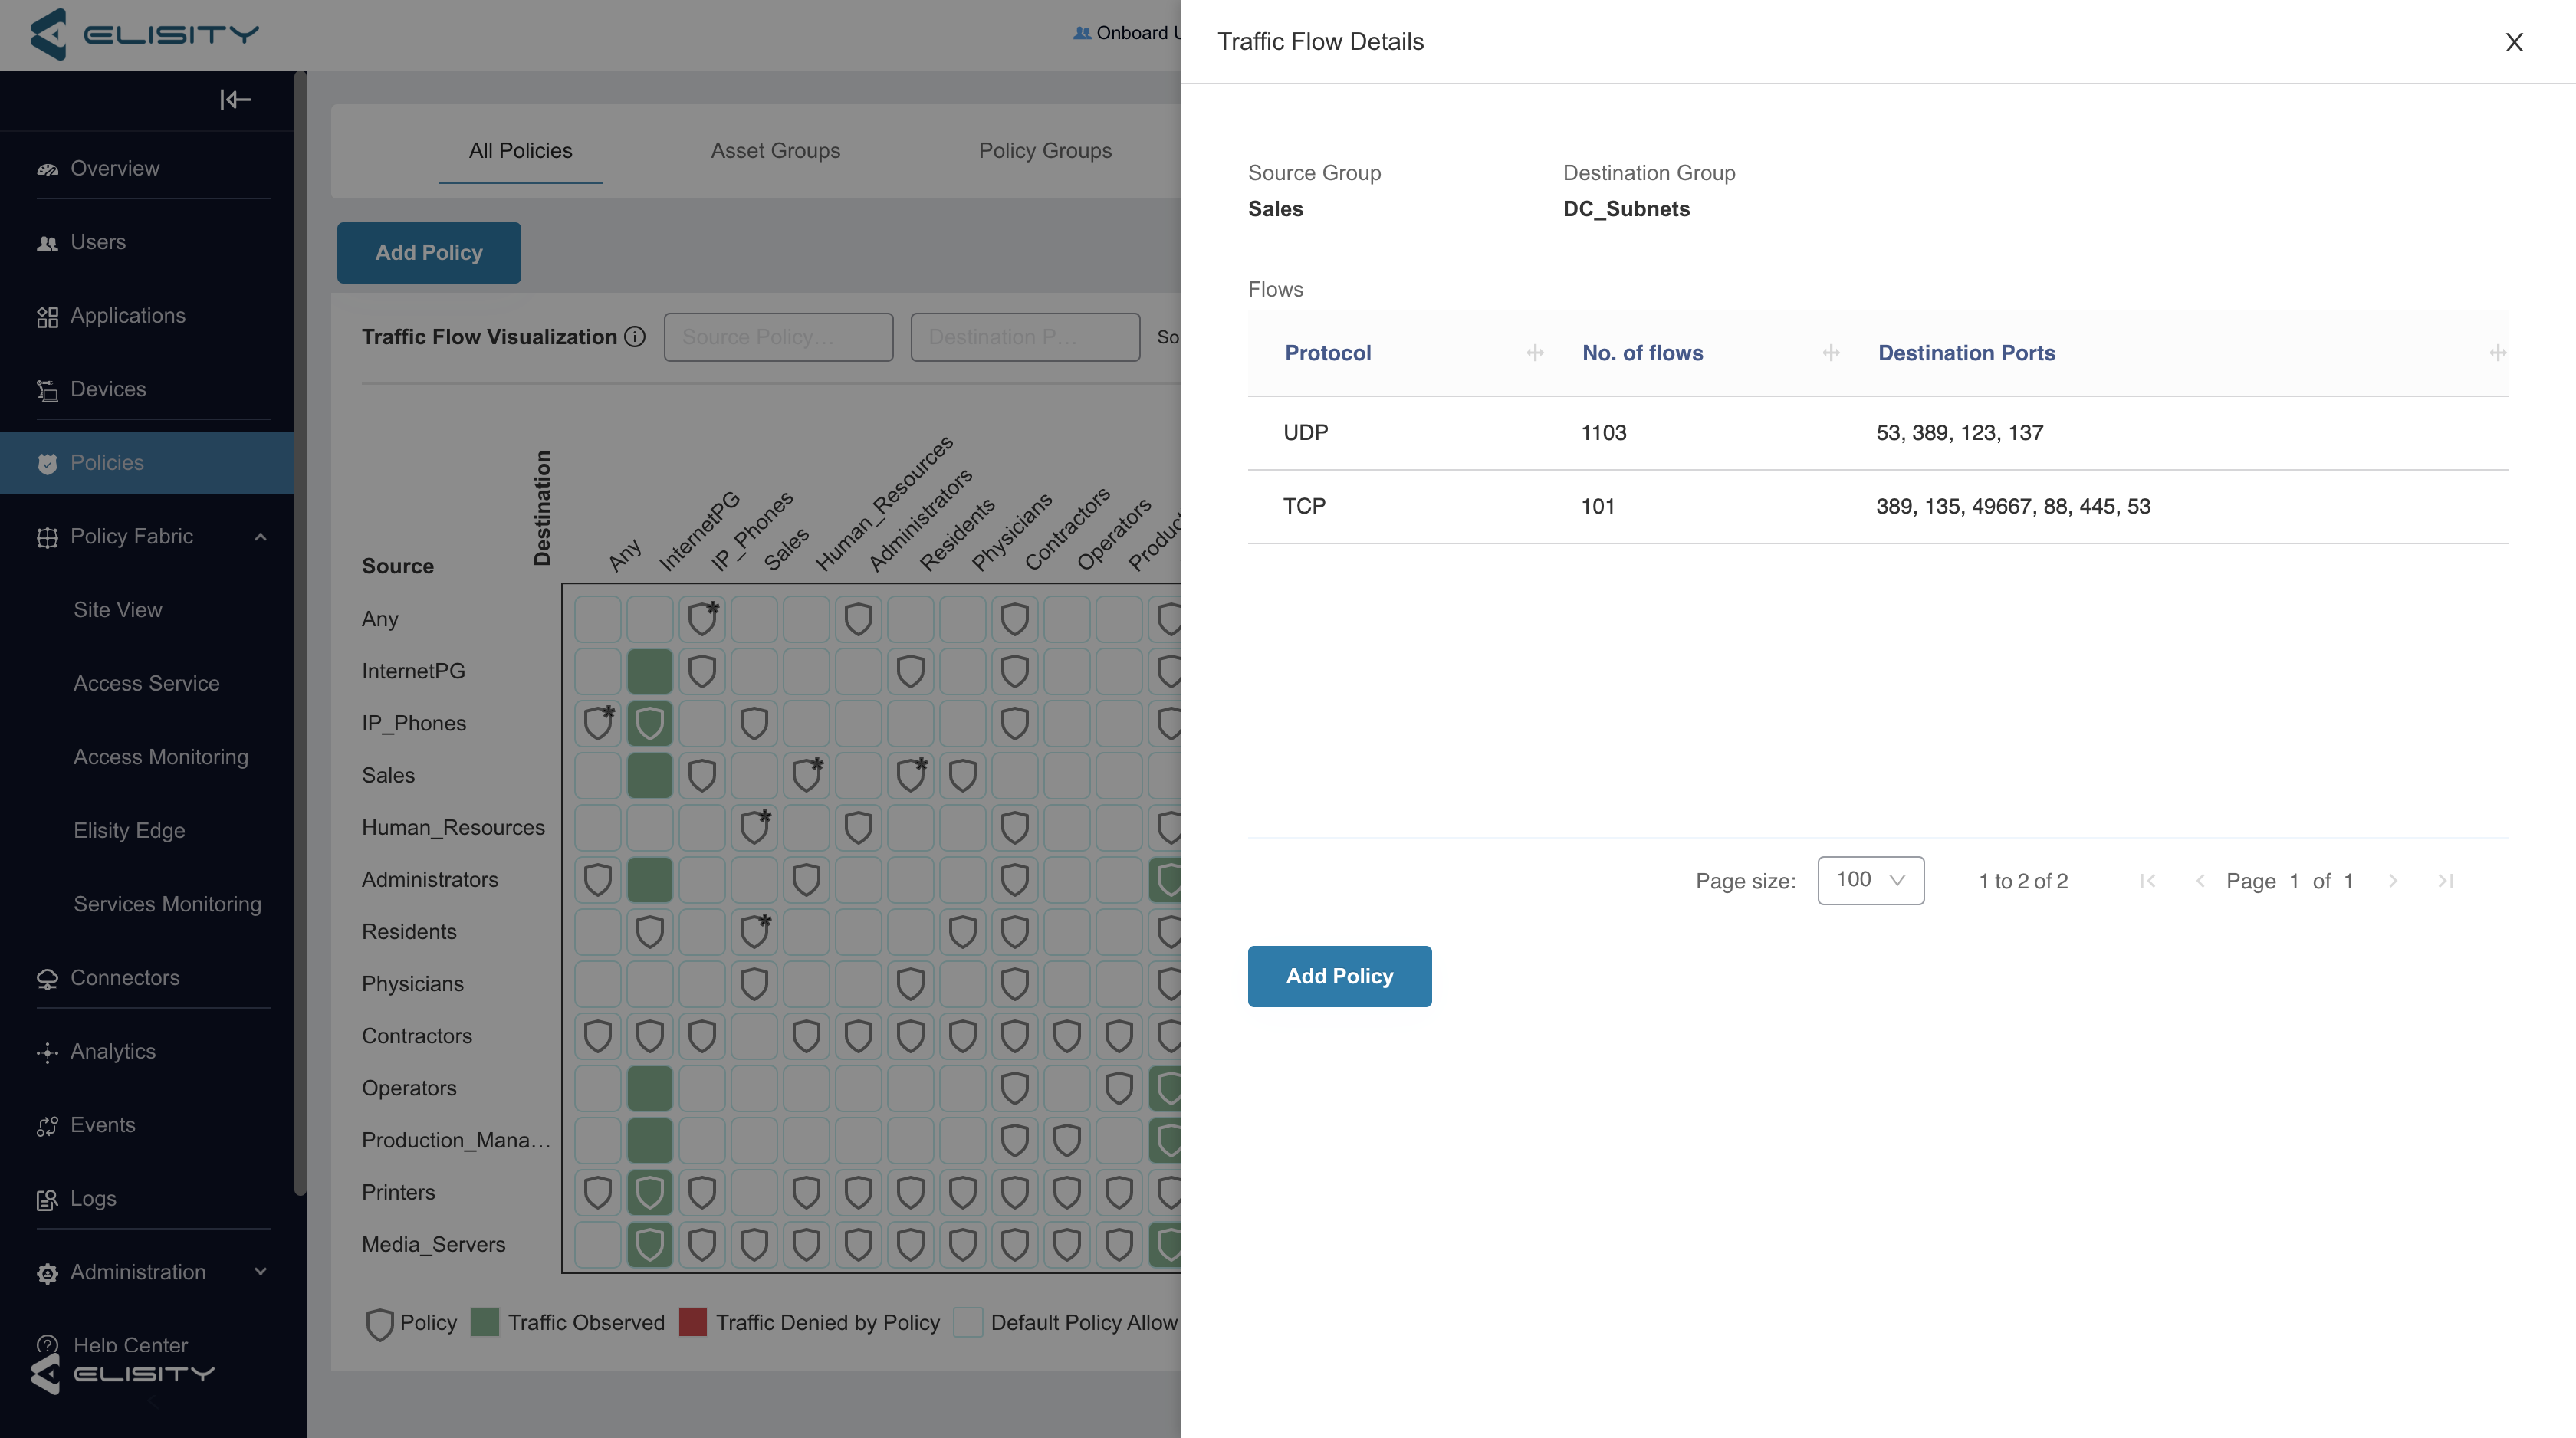
Task: Click the Protocol column resize handle icon
Action: tap(1535, 353)
